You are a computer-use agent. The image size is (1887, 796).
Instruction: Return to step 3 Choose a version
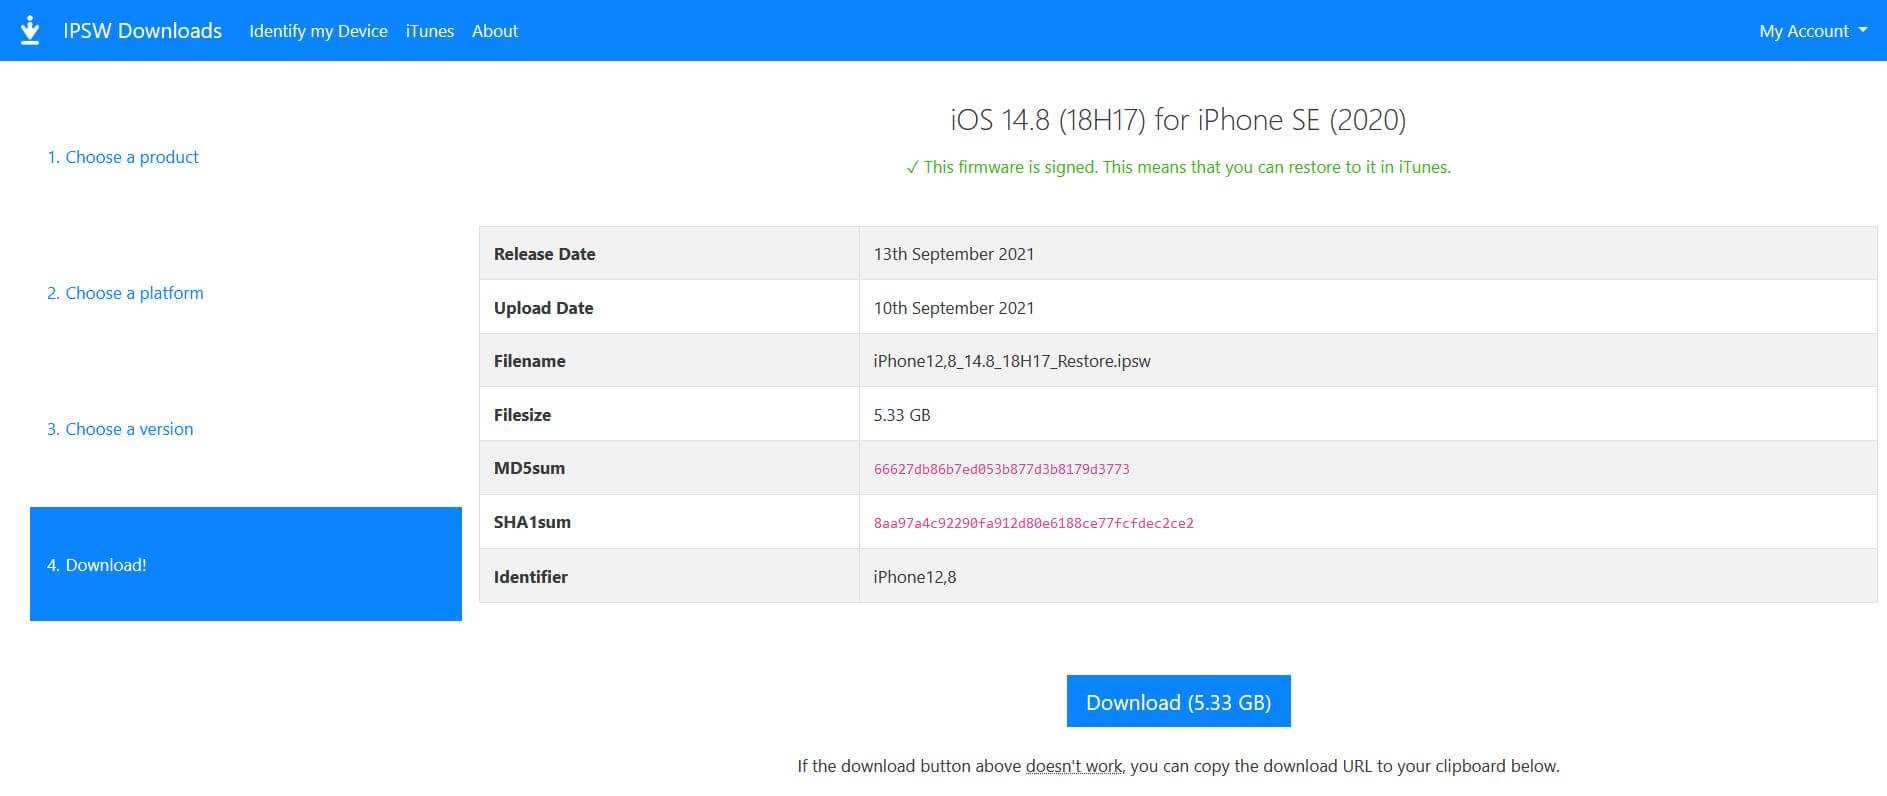[x=120, y=429]
